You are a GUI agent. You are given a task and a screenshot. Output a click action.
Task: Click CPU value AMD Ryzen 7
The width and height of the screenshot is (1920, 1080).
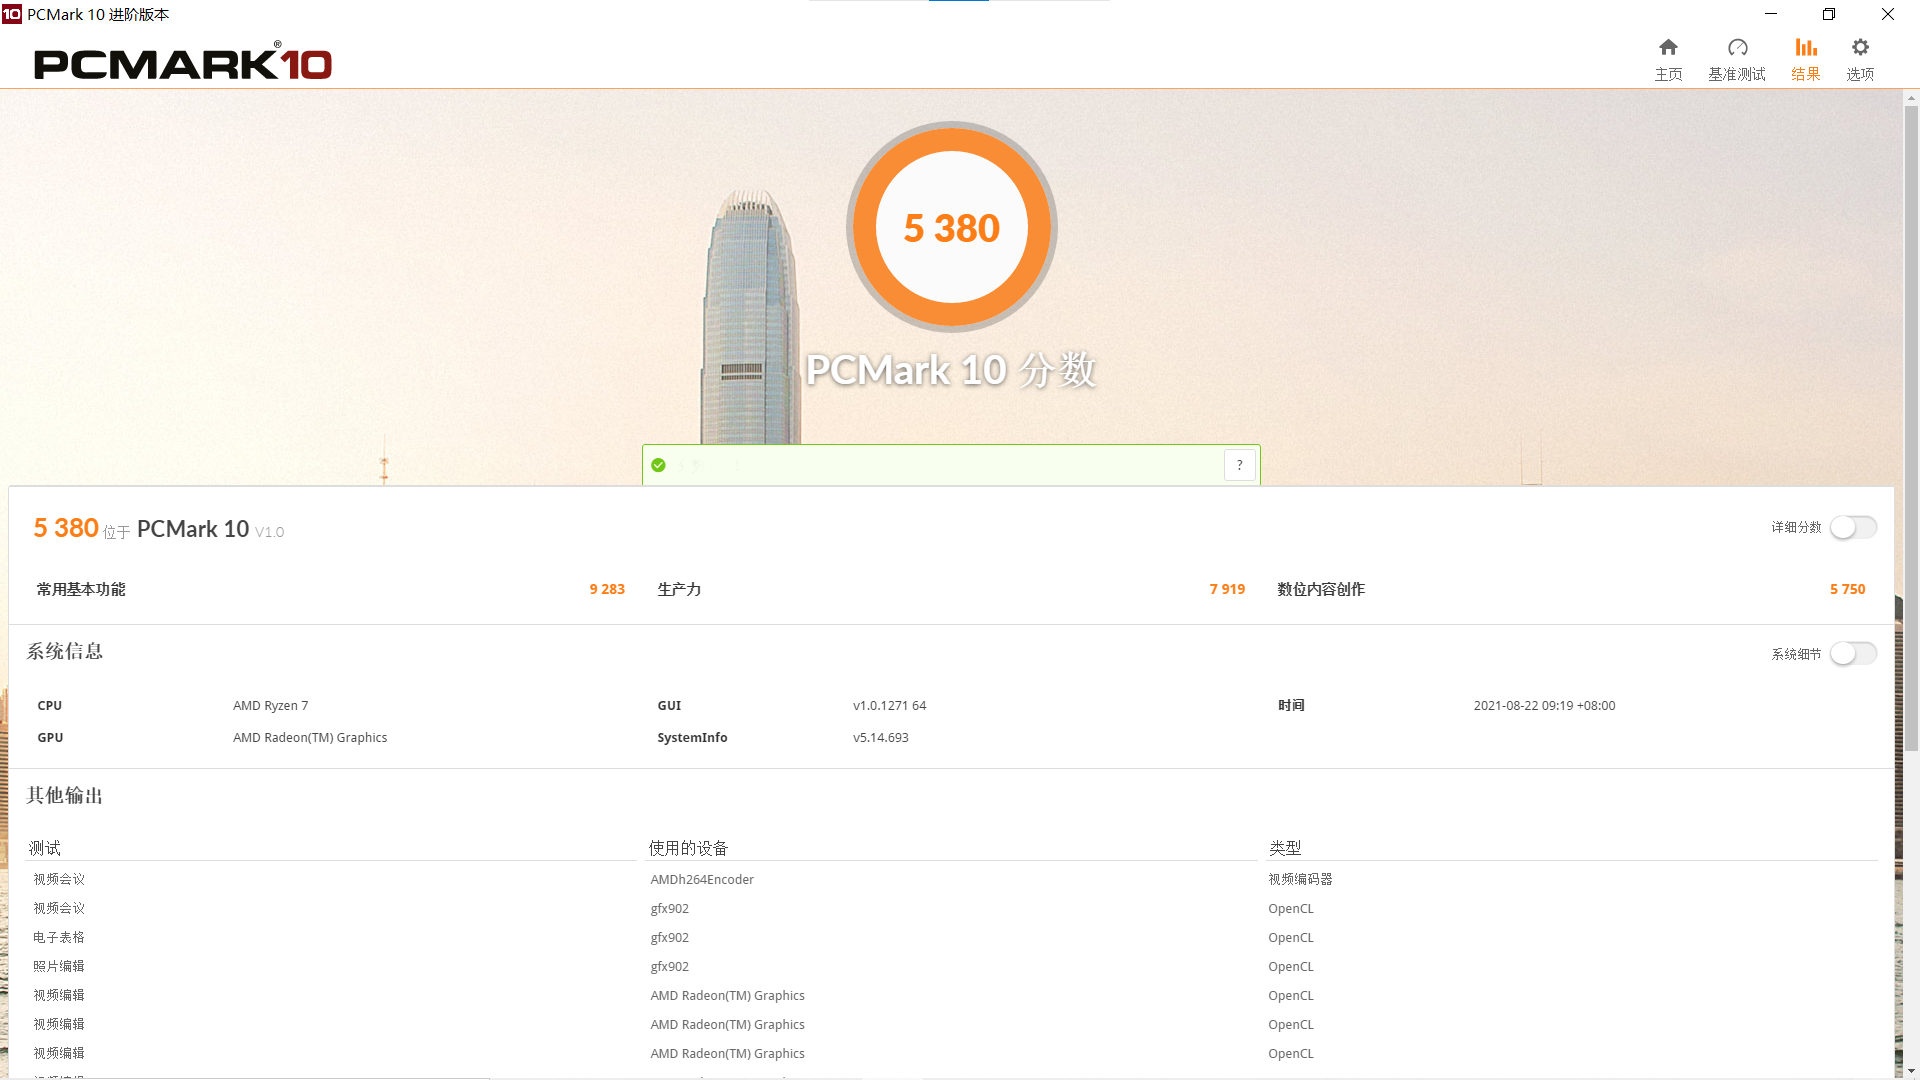[271, 706]
